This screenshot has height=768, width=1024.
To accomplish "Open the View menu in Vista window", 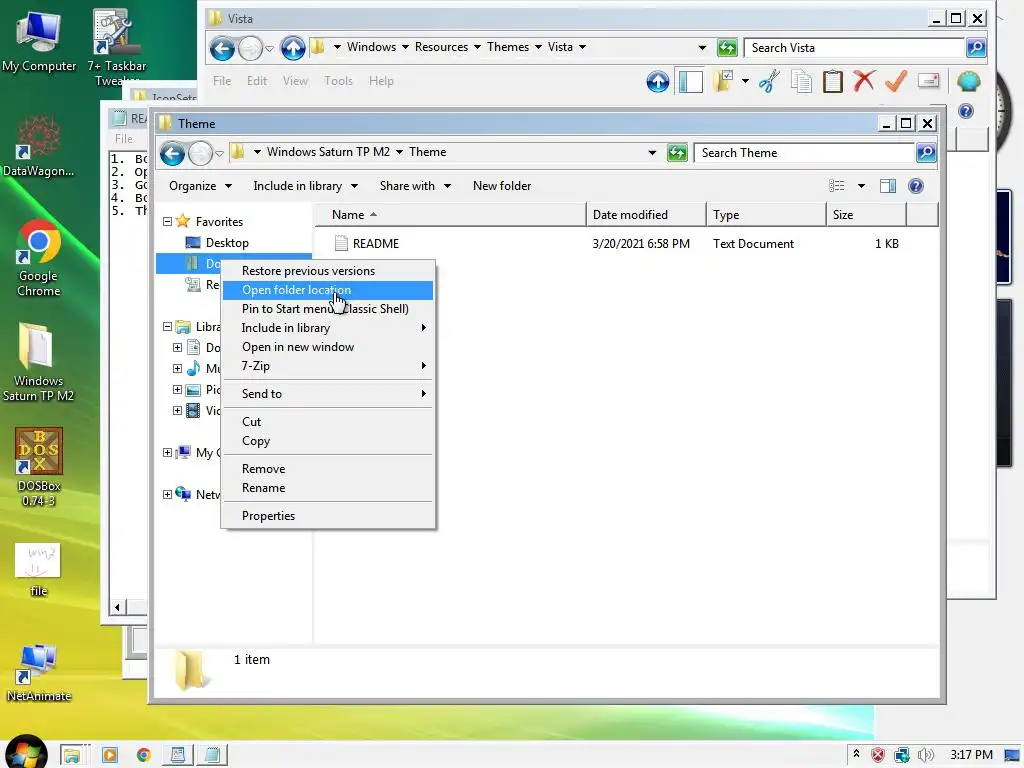I will (295, 81).
